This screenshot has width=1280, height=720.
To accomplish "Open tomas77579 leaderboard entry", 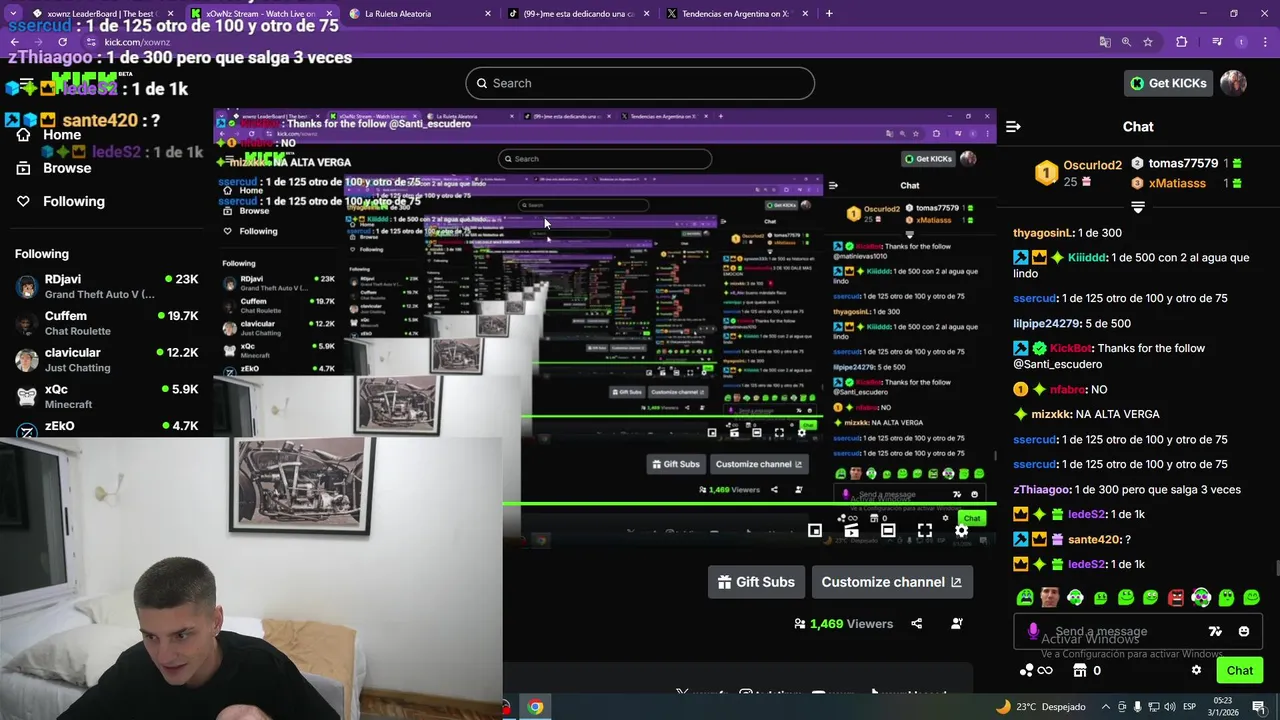I will (1186, 163).
